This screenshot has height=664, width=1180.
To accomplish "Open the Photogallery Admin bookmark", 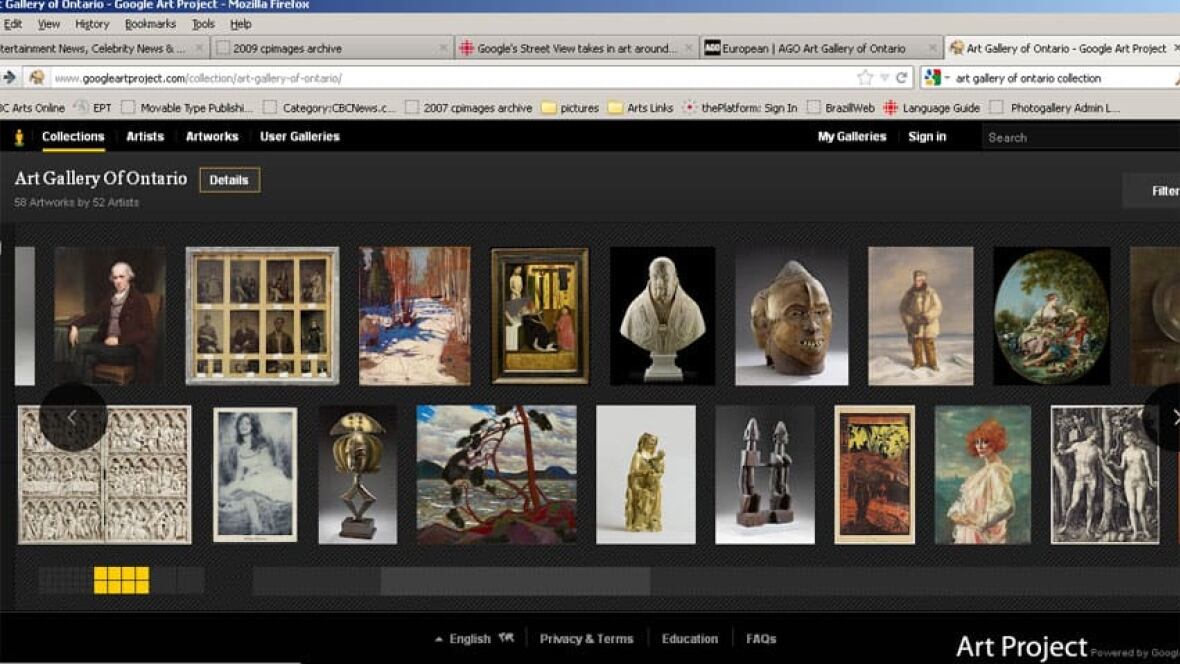I will (1055, 108).
